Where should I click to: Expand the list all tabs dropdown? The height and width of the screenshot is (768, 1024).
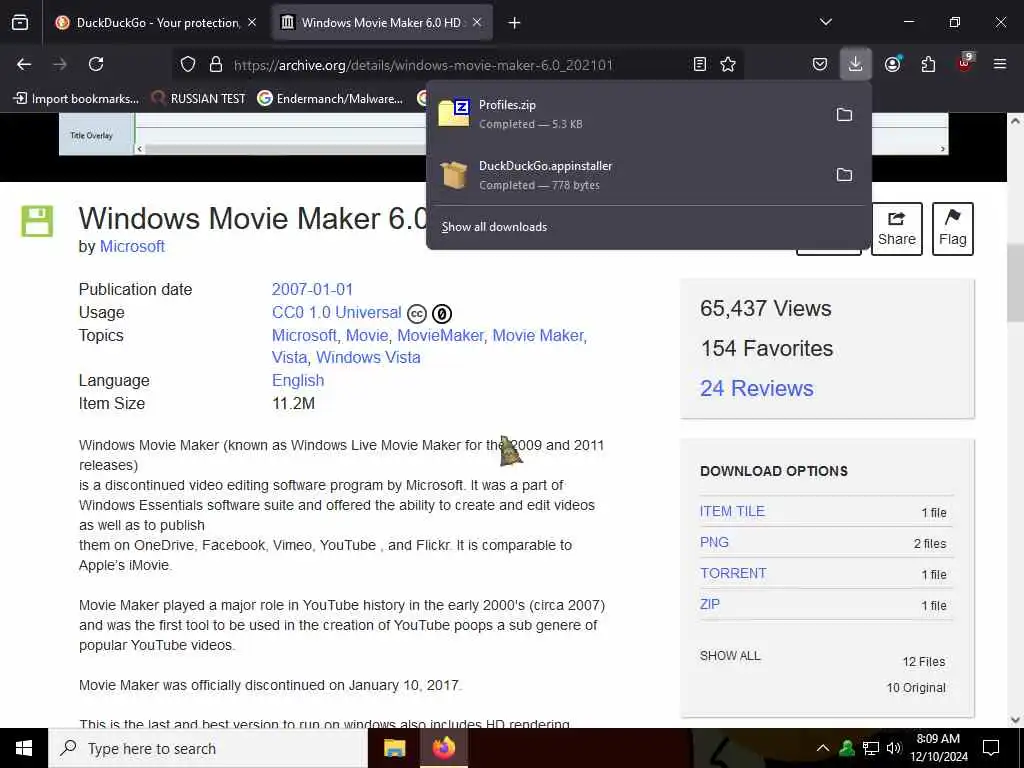(826, 22)
